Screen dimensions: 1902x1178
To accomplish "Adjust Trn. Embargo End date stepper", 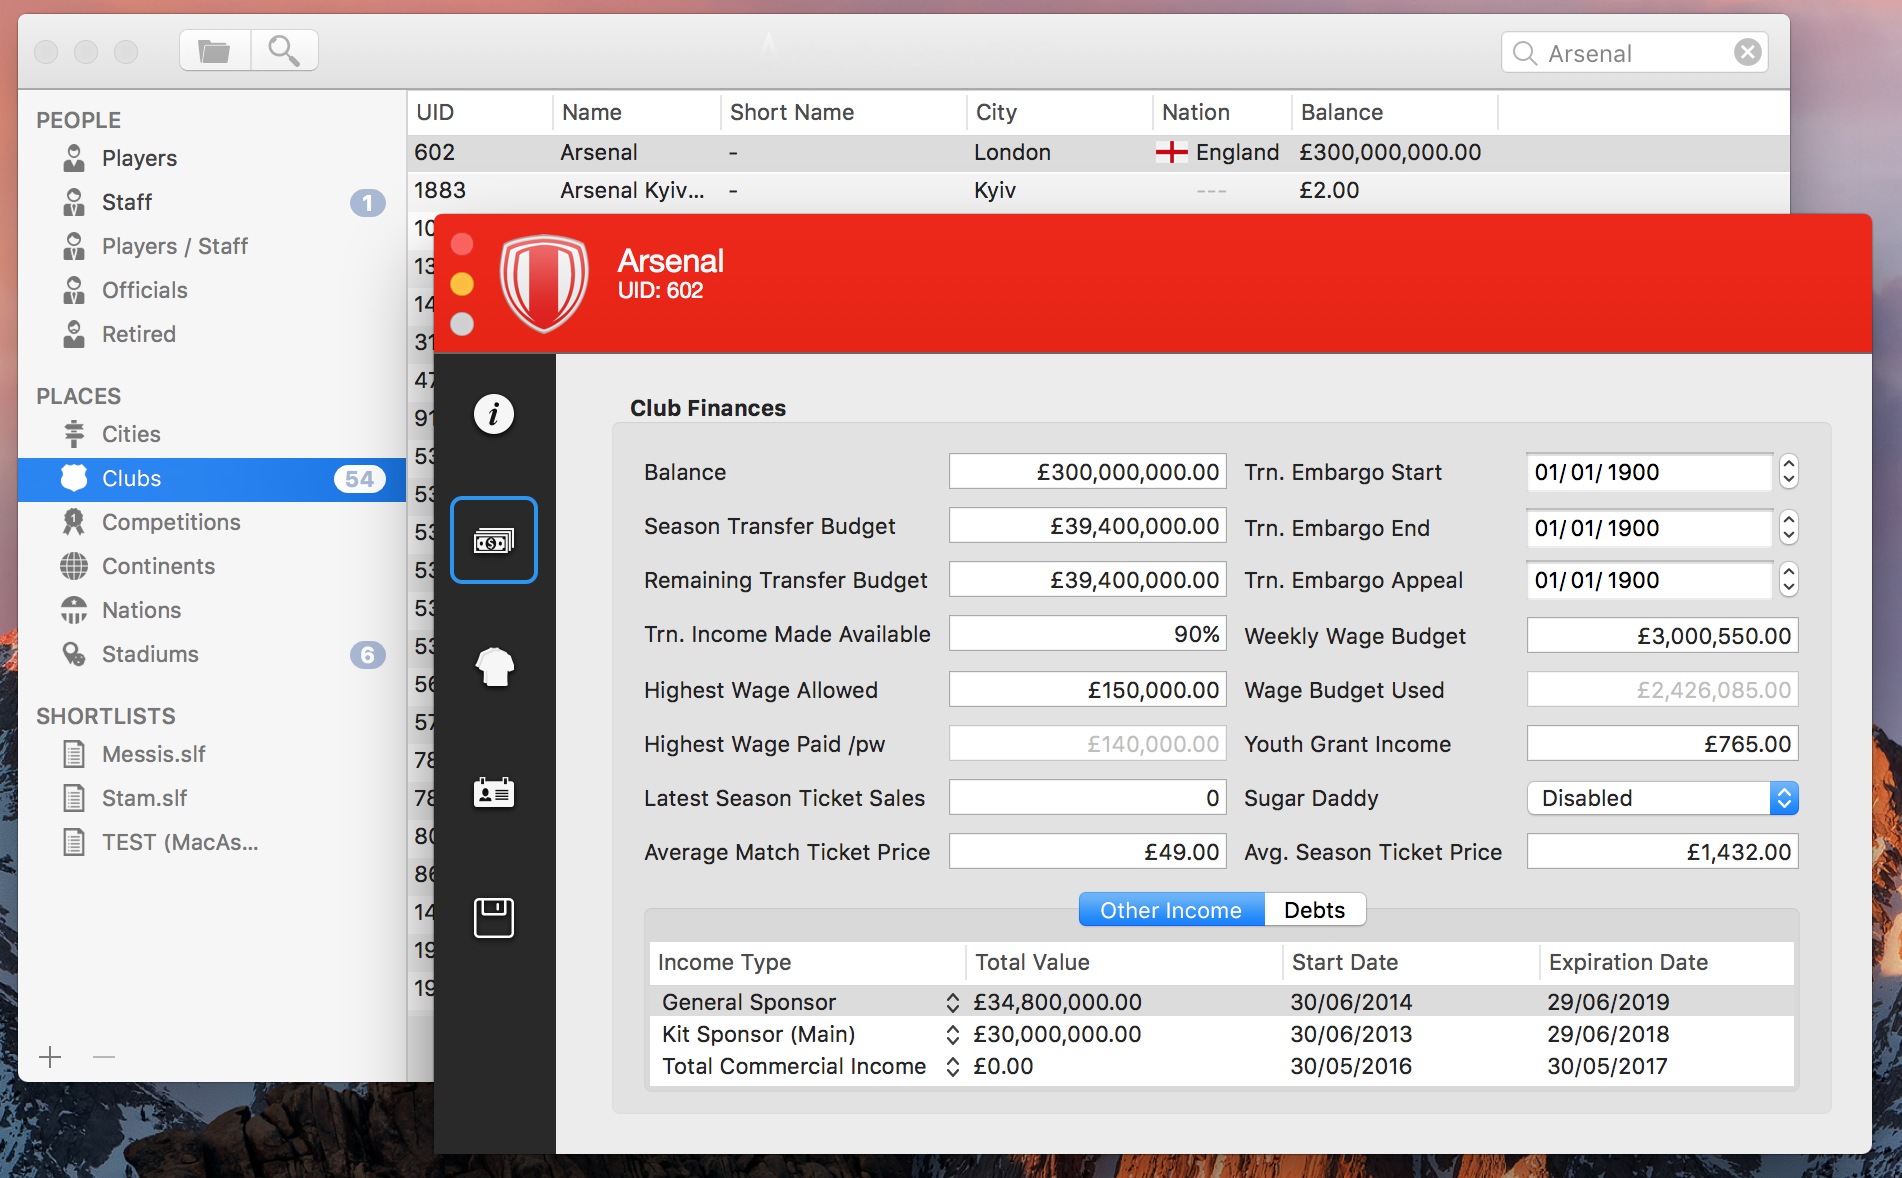I will tap(1789, 528).
